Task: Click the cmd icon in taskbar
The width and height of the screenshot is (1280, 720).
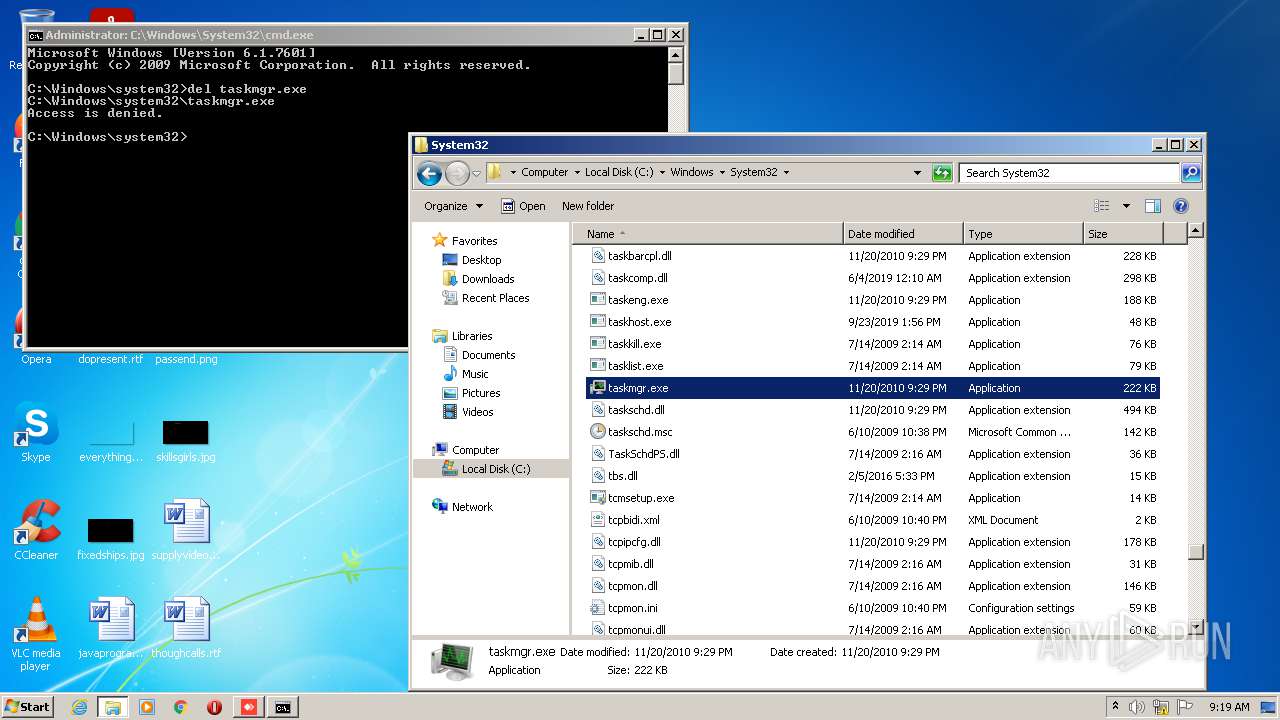Action: tap(283, 707)
